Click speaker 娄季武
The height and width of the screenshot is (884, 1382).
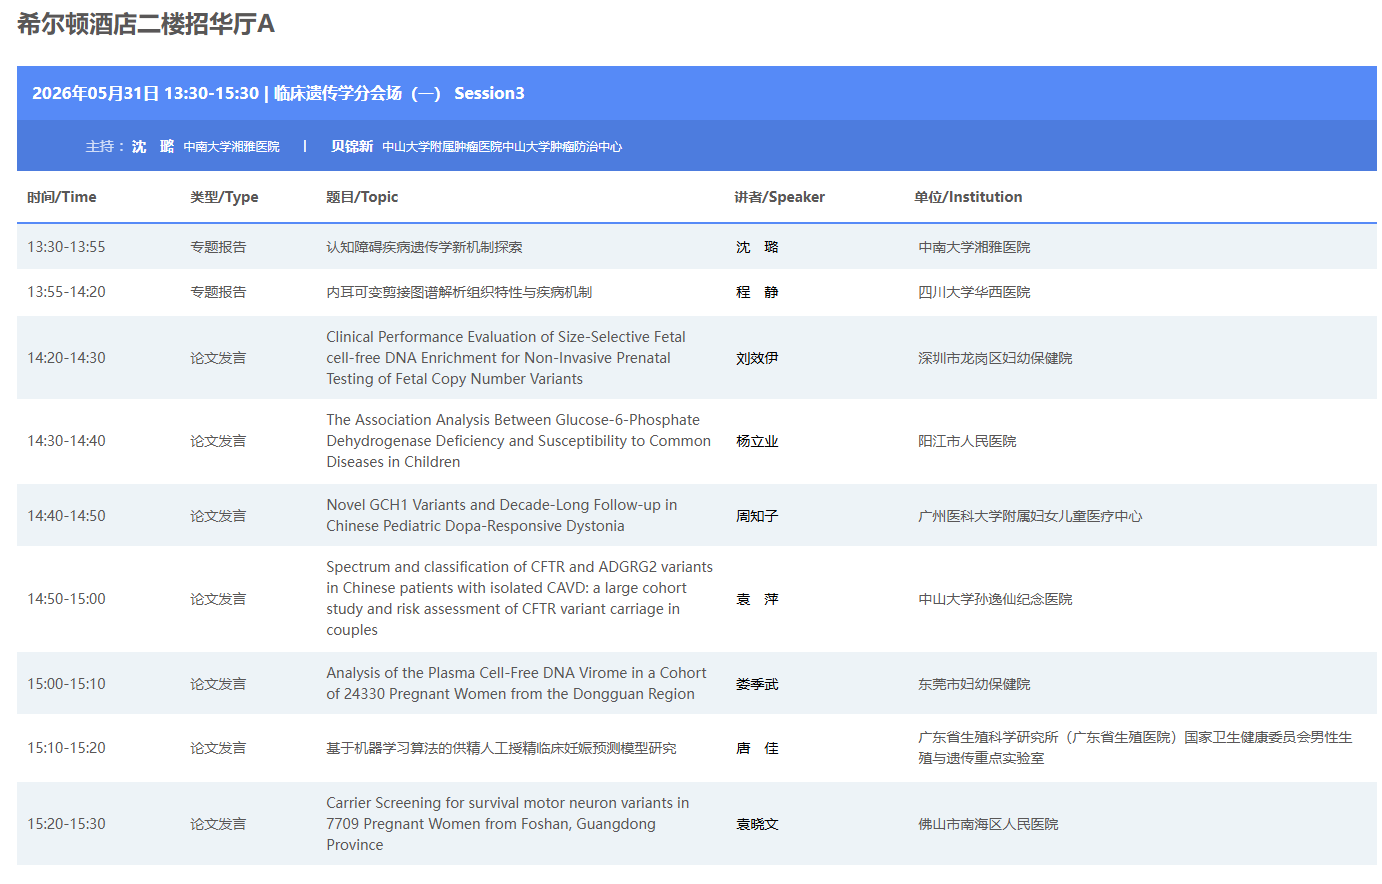point(757,684)
